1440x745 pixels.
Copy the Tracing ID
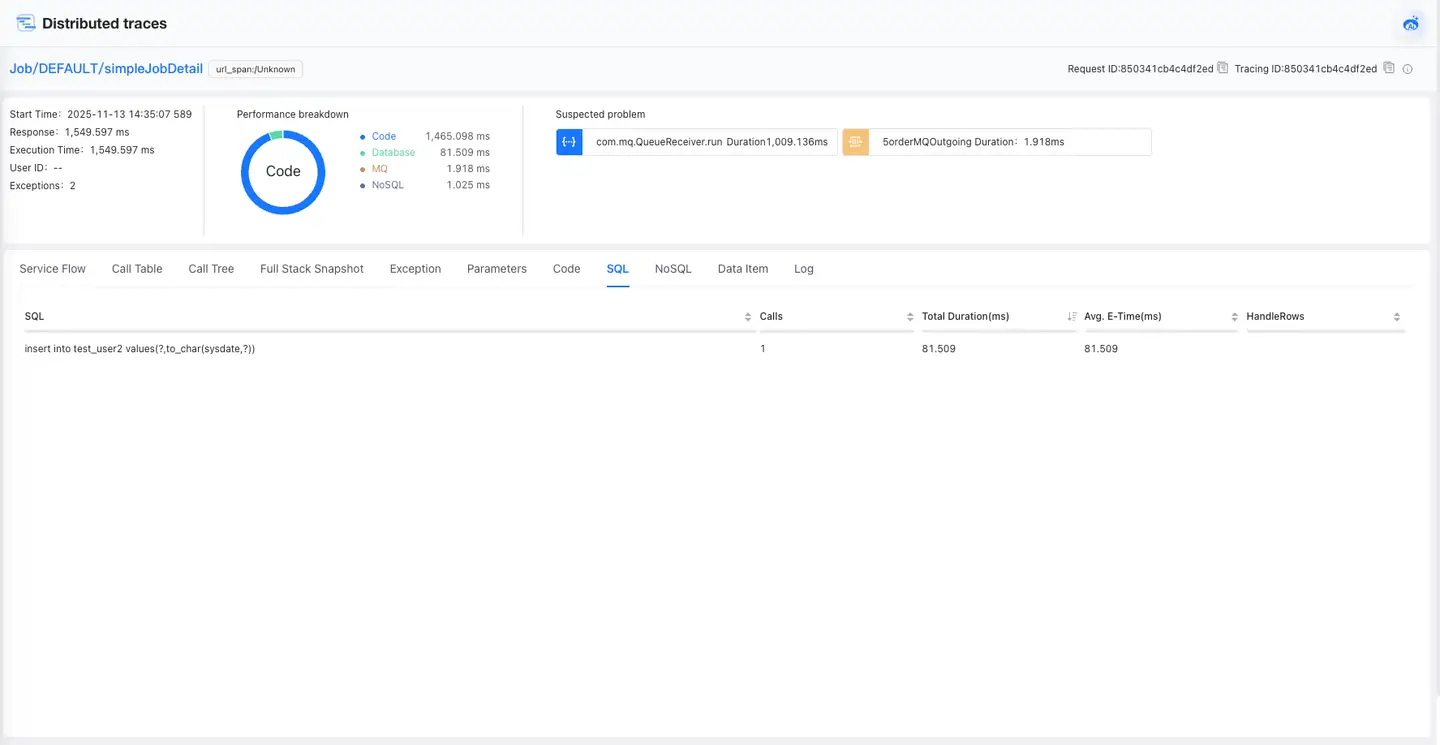[1388, 69]
